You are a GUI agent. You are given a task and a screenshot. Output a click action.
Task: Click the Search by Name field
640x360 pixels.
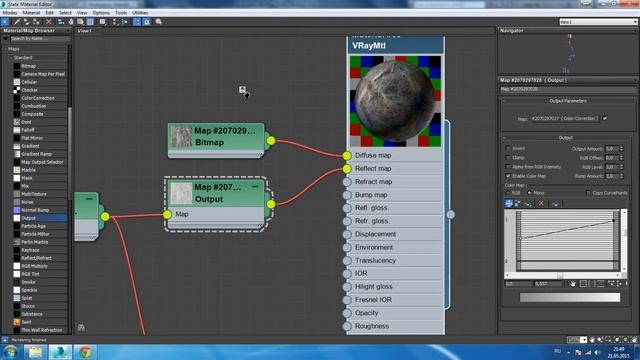point(40,39)
